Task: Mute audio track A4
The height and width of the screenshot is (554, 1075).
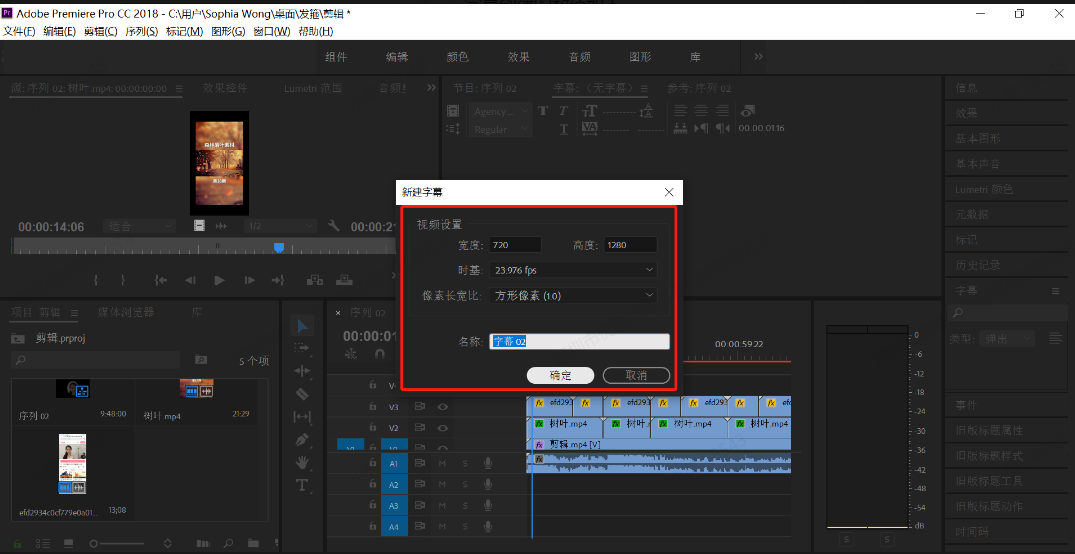Action: point(442,527)
